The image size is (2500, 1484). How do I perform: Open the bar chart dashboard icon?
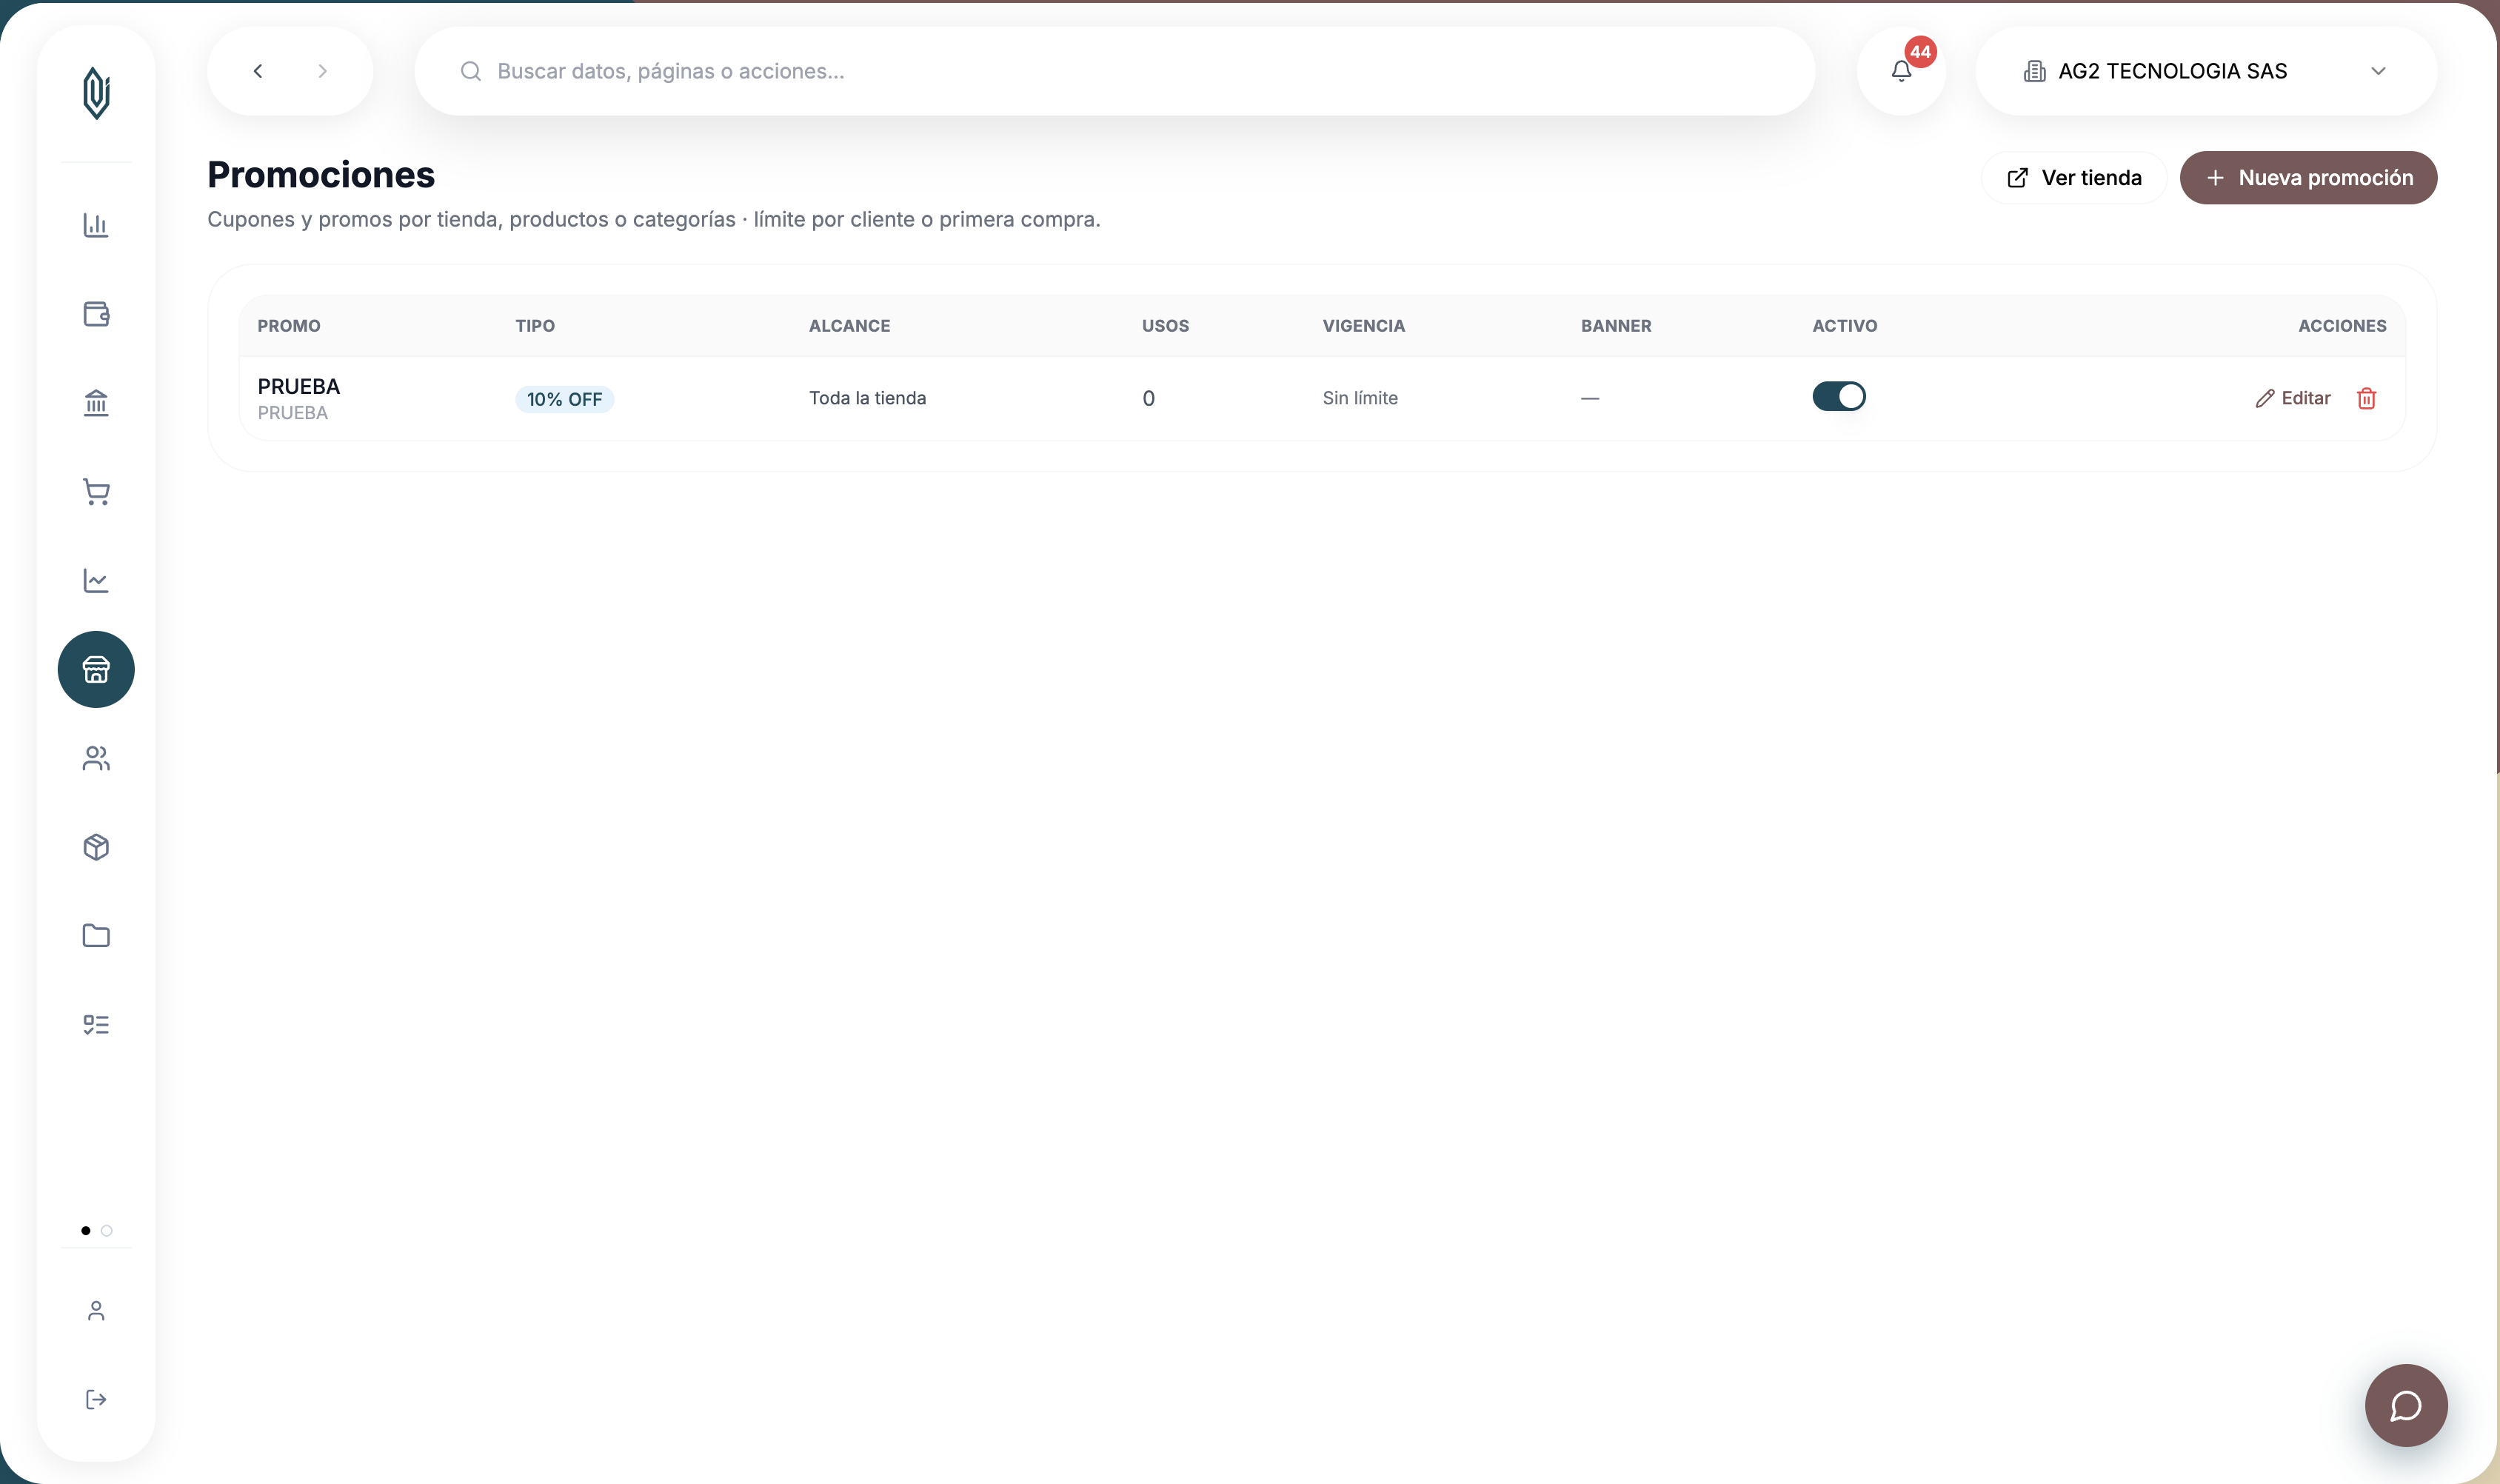(x=96, y=225)
